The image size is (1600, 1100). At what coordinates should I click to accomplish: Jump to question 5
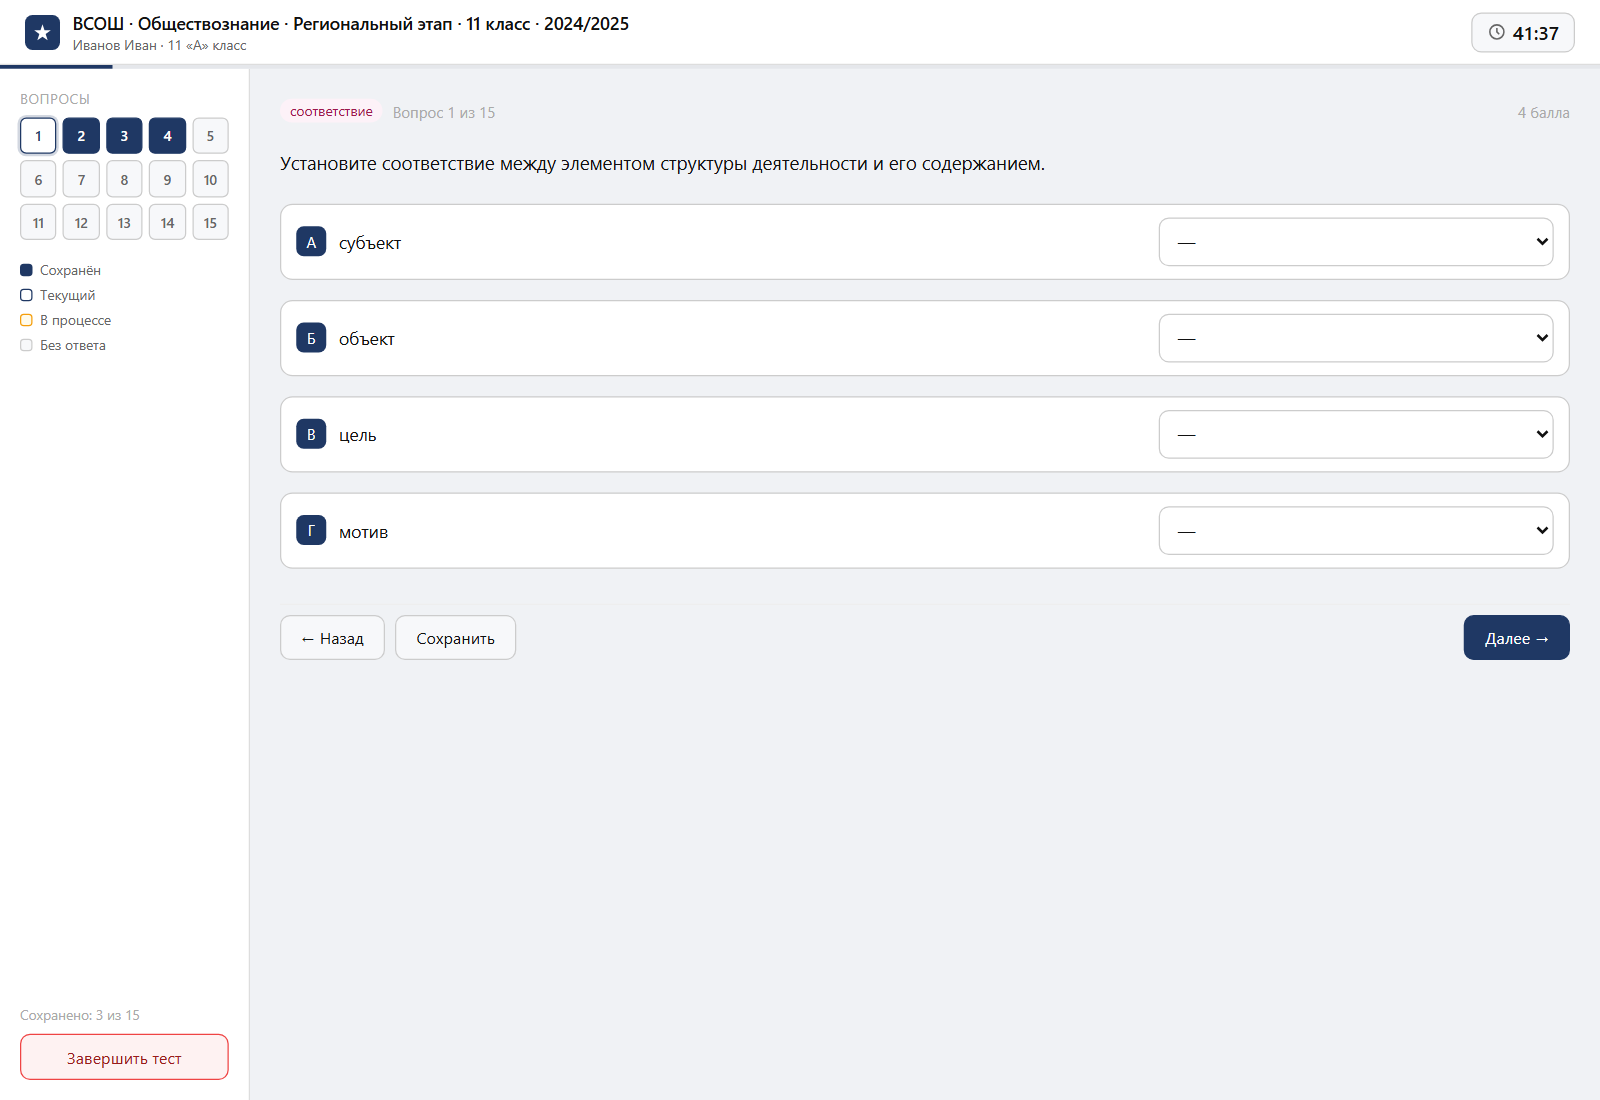pyautogui.click(x=210, y=136)
